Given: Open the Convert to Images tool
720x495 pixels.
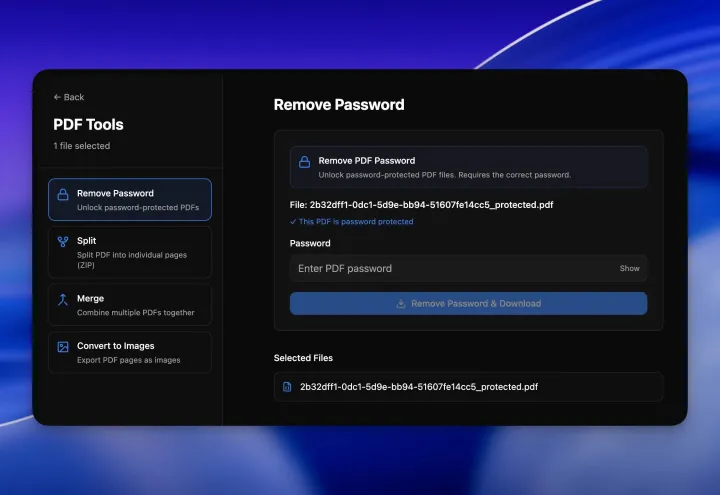Looking at the screenshot, I should 130,352.
